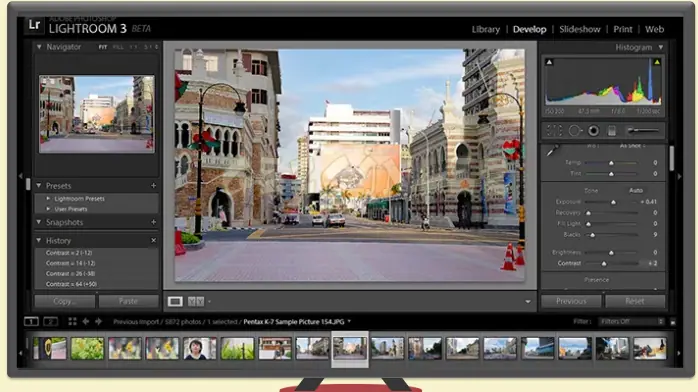Click the right panel scrollbar
Image resolution: width=698 pixels, height=392 pixels.
pos(672,158)
